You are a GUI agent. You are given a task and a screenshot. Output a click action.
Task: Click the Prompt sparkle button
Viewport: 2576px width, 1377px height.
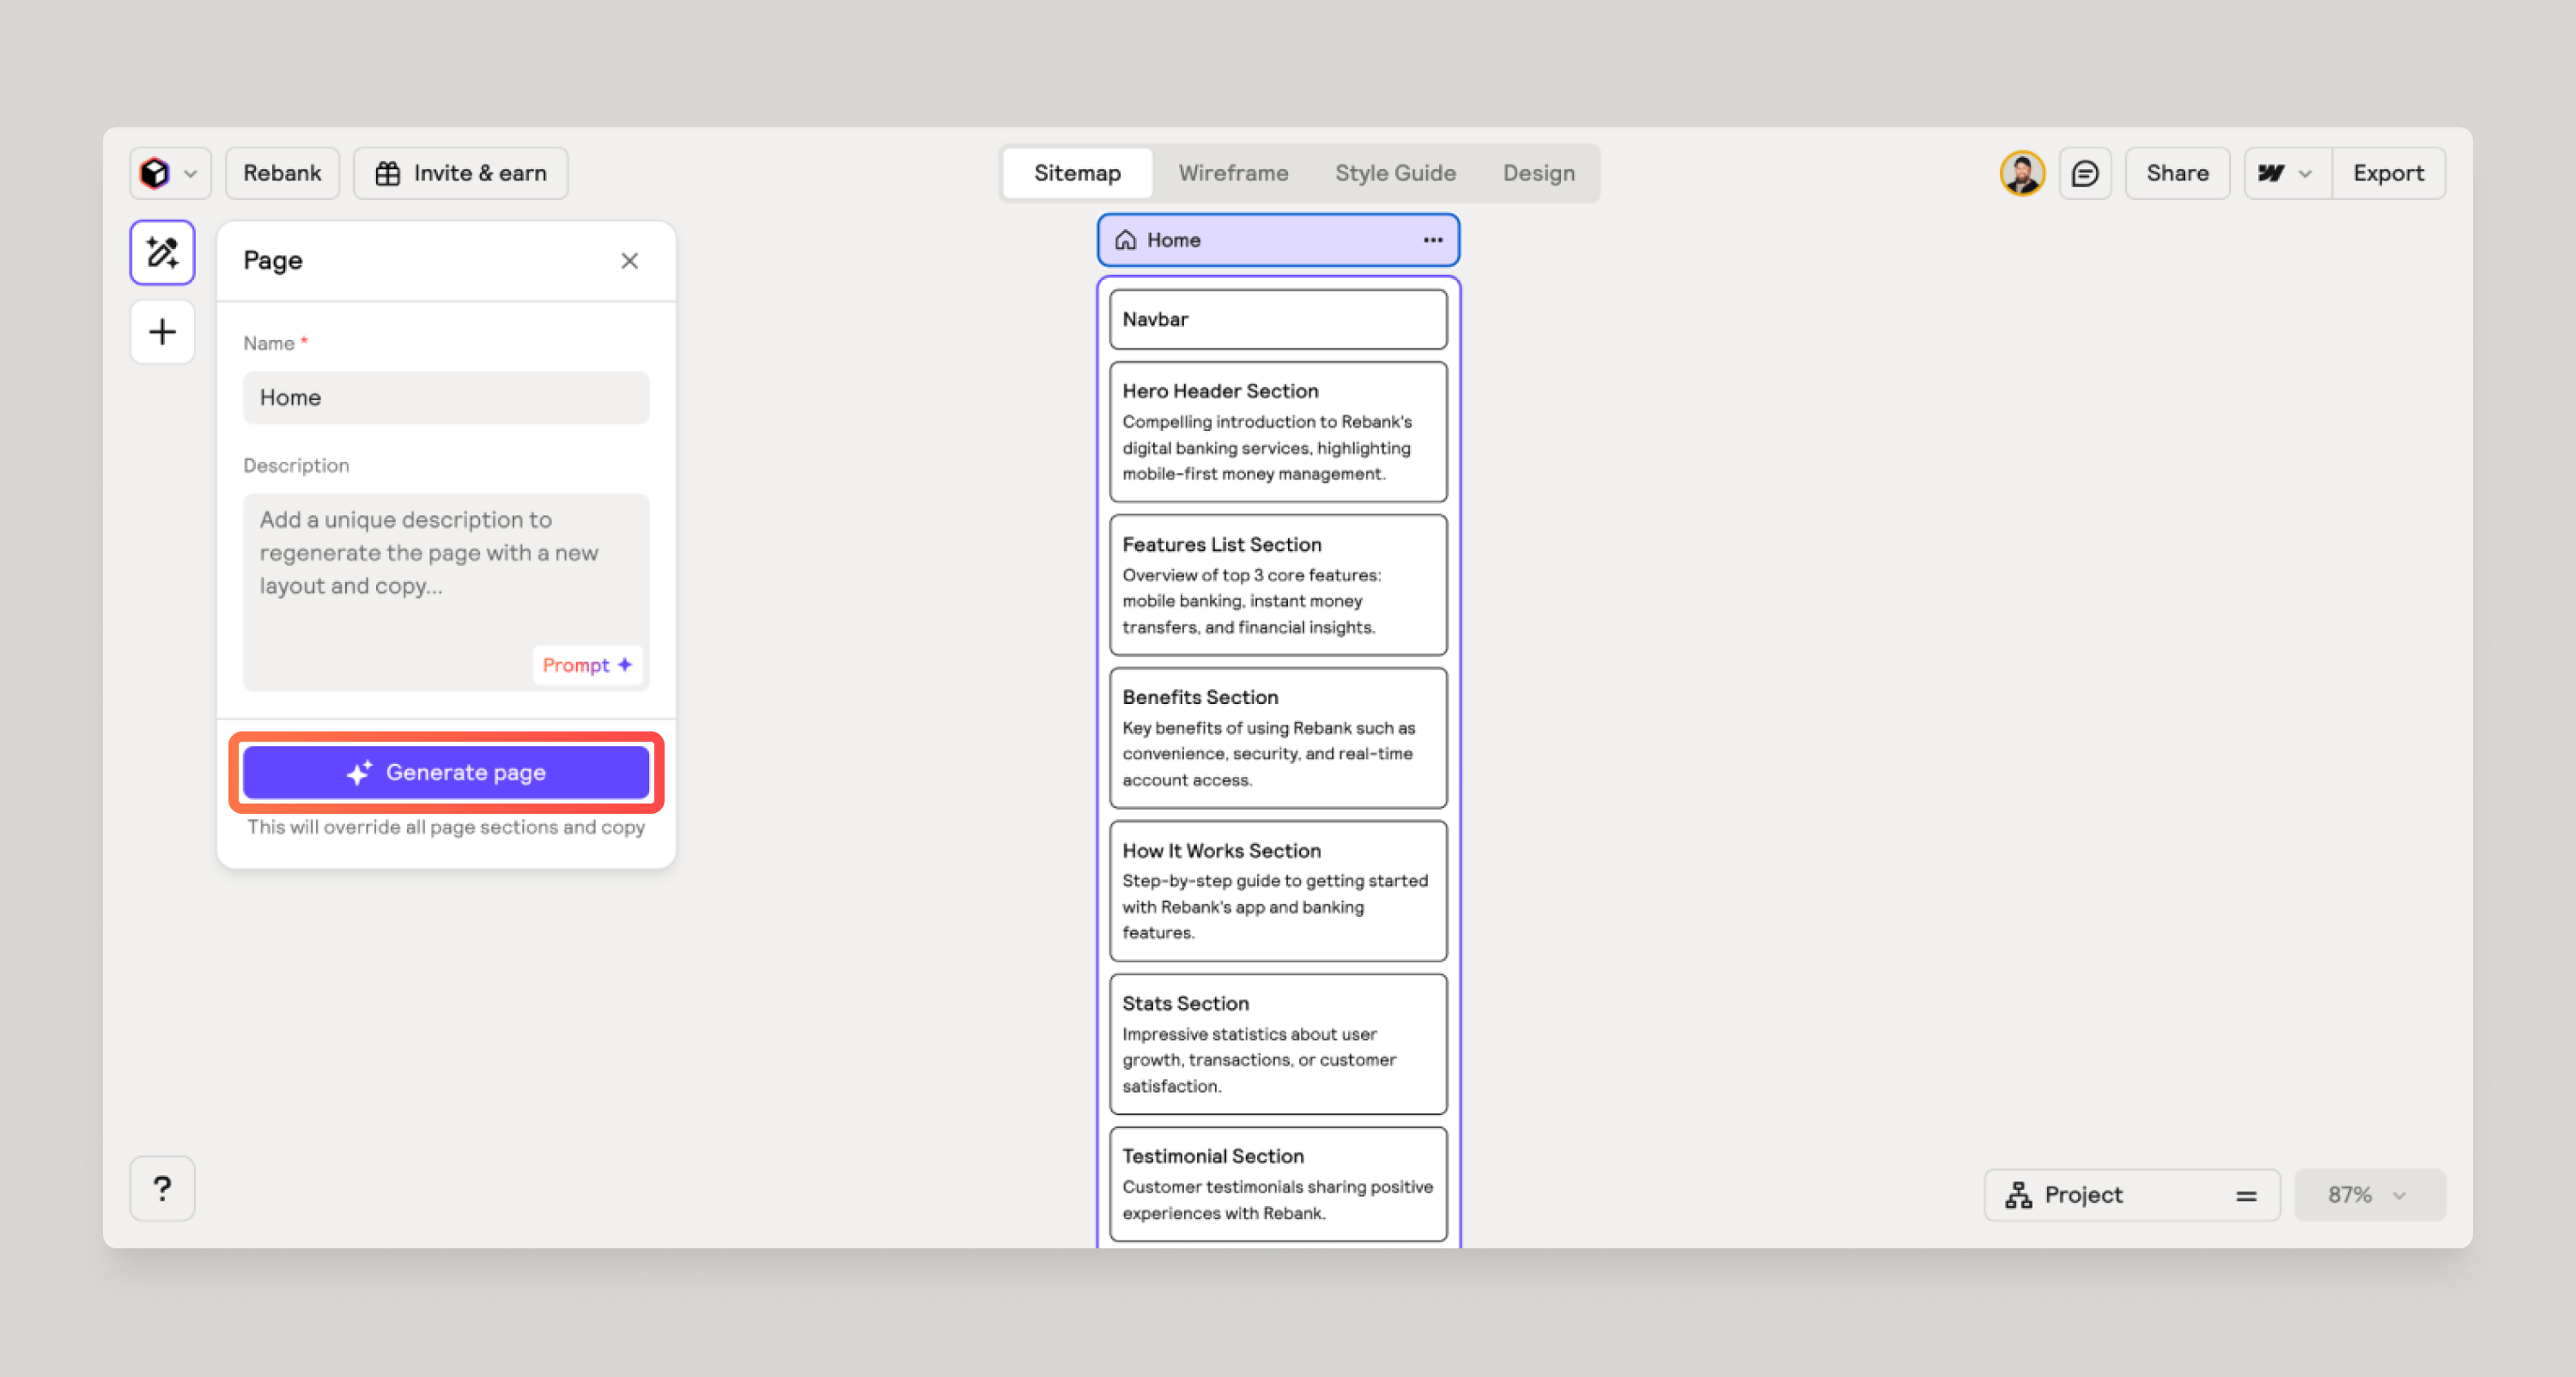587,665
